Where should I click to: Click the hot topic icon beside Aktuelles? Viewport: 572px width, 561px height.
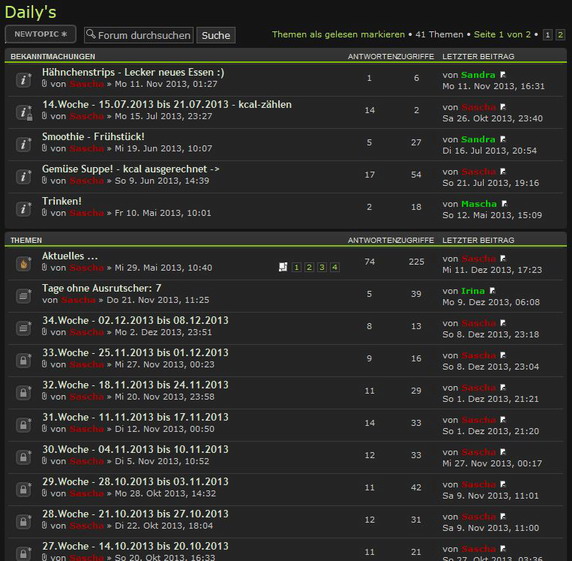click(24, 263)
